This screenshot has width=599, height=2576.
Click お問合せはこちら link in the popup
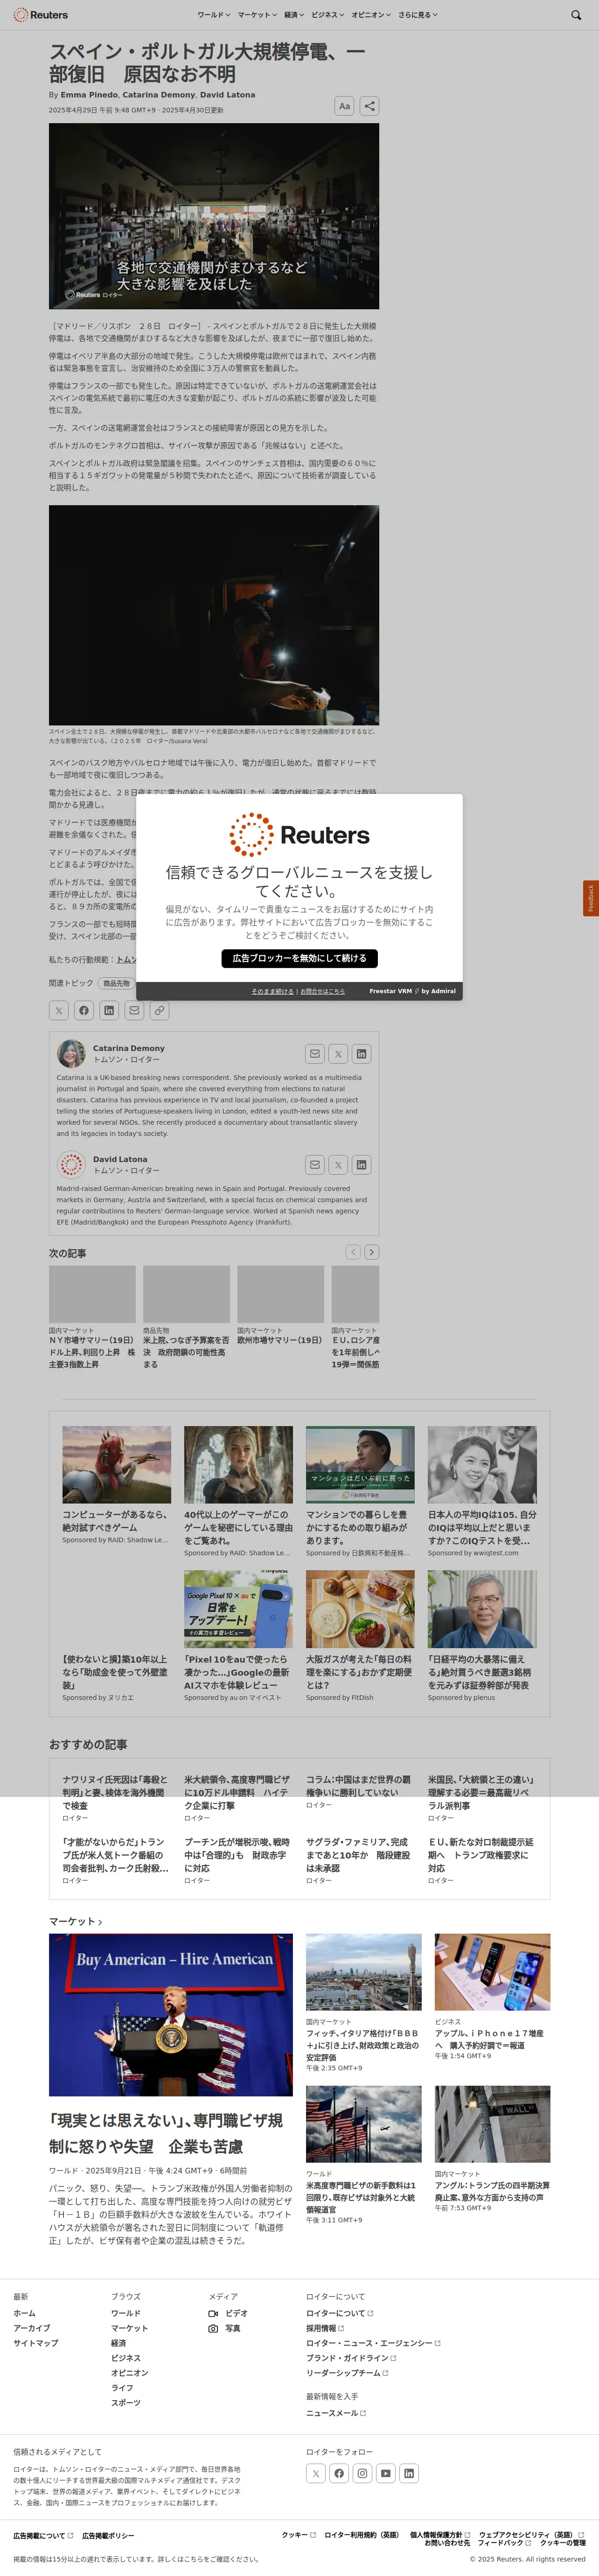click(322, 991)
